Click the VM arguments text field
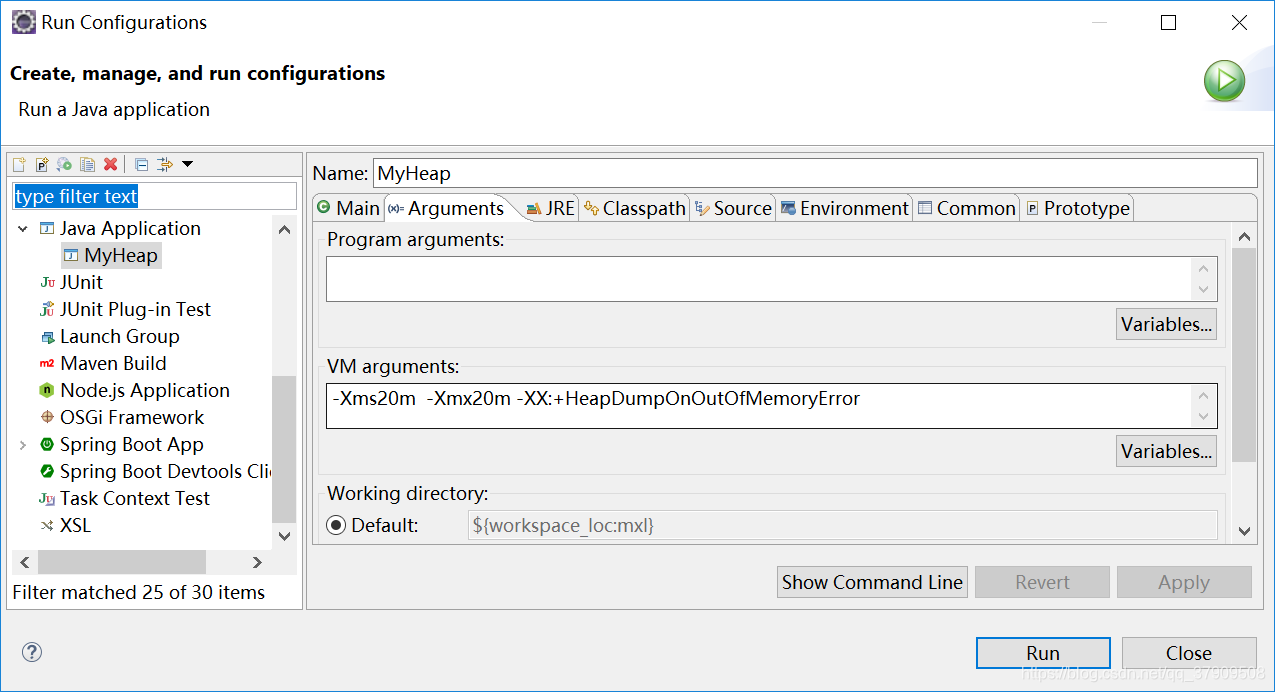 760,405
